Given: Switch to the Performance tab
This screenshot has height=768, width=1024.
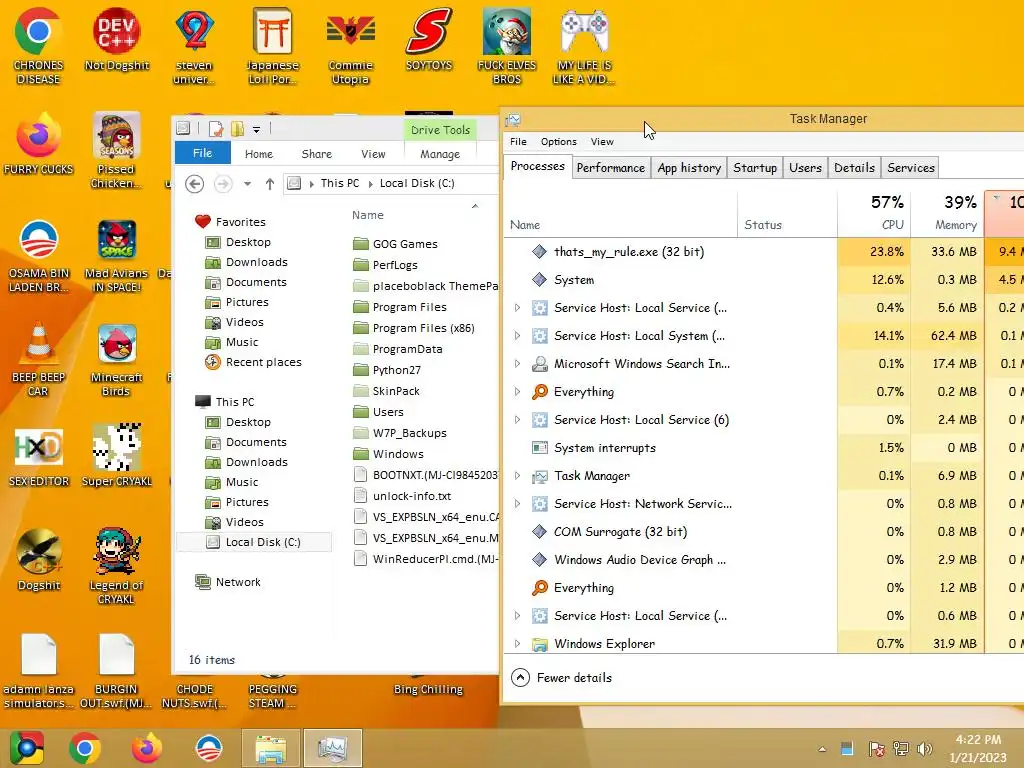Looking at the screenshot, I should pos(611,168).
